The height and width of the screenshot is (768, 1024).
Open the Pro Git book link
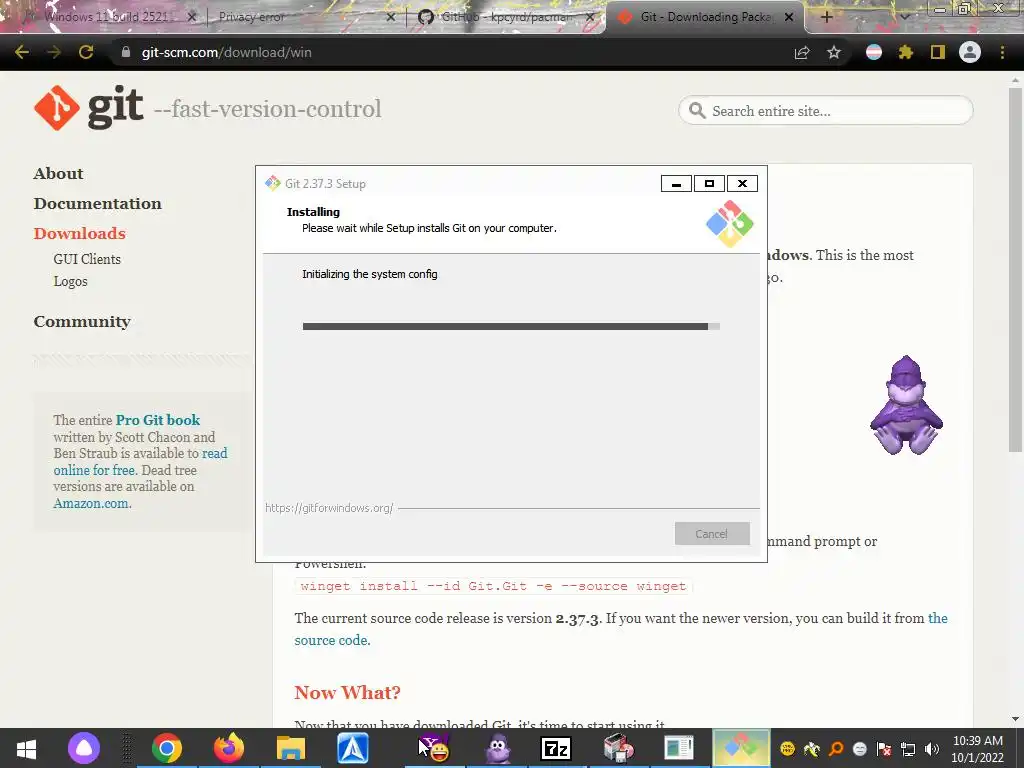coord(158,420)
